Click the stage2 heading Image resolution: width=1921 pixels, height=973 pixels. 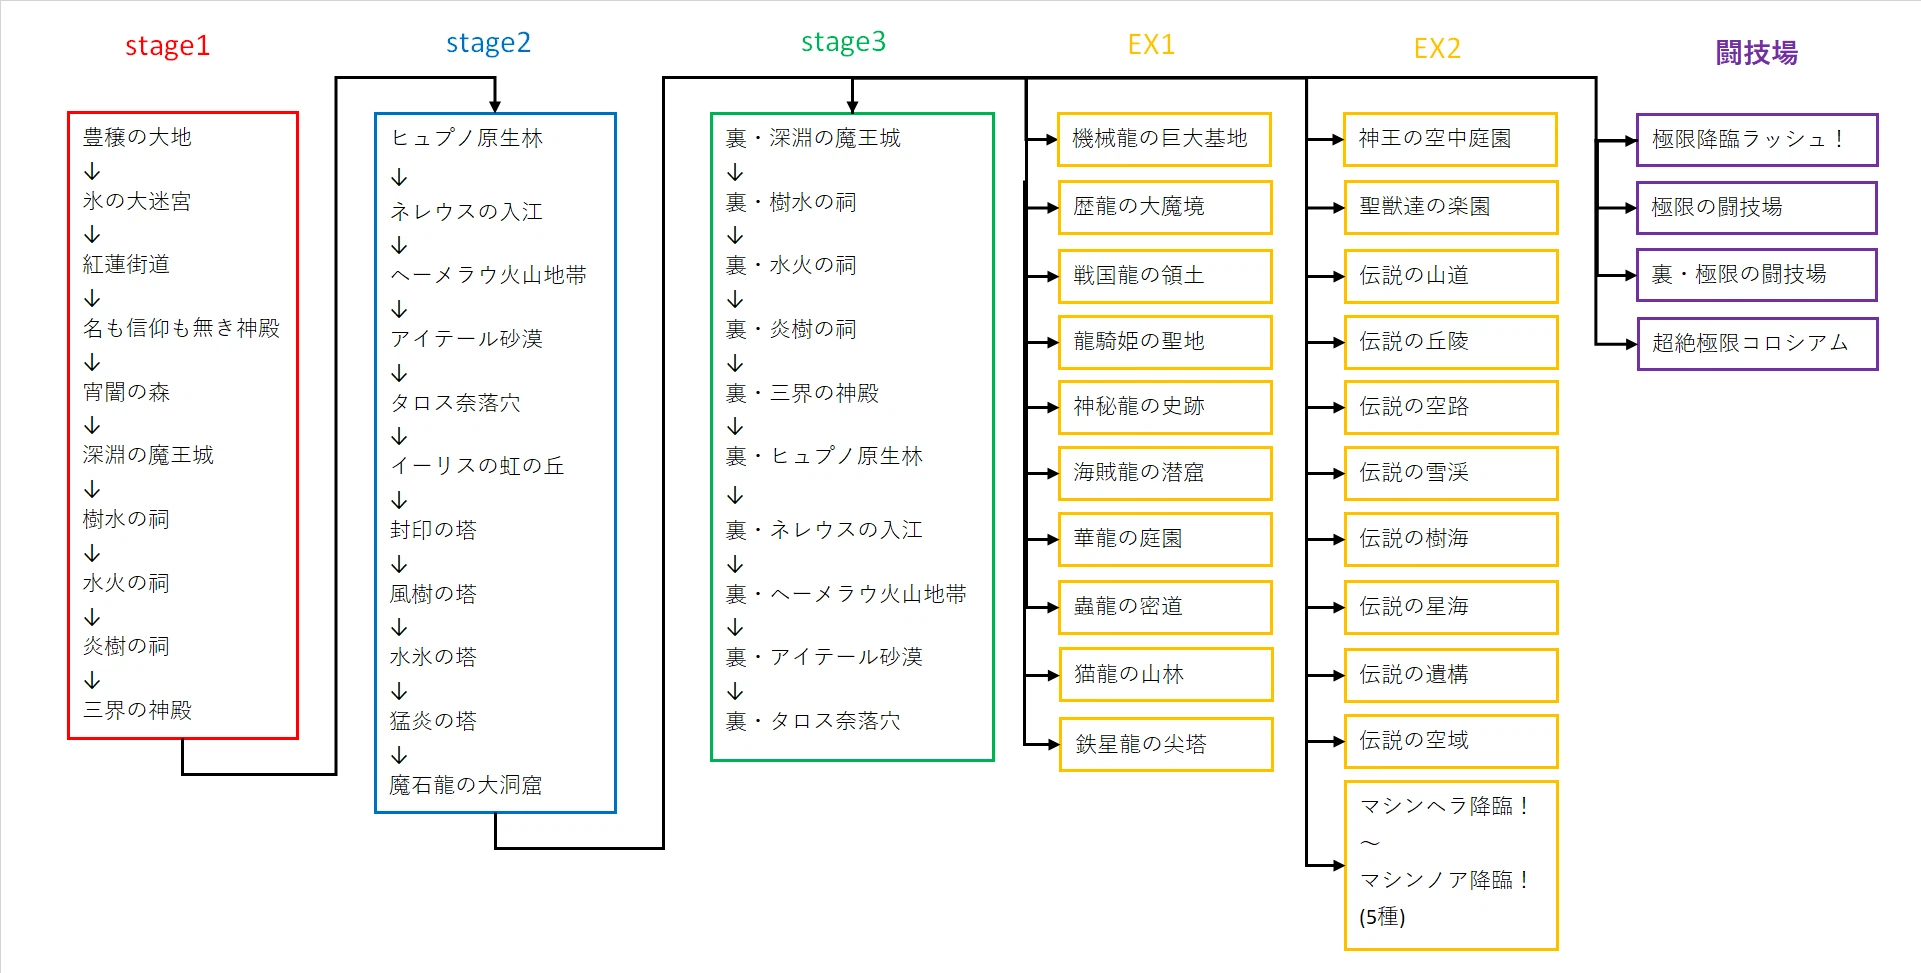(488, 43)
